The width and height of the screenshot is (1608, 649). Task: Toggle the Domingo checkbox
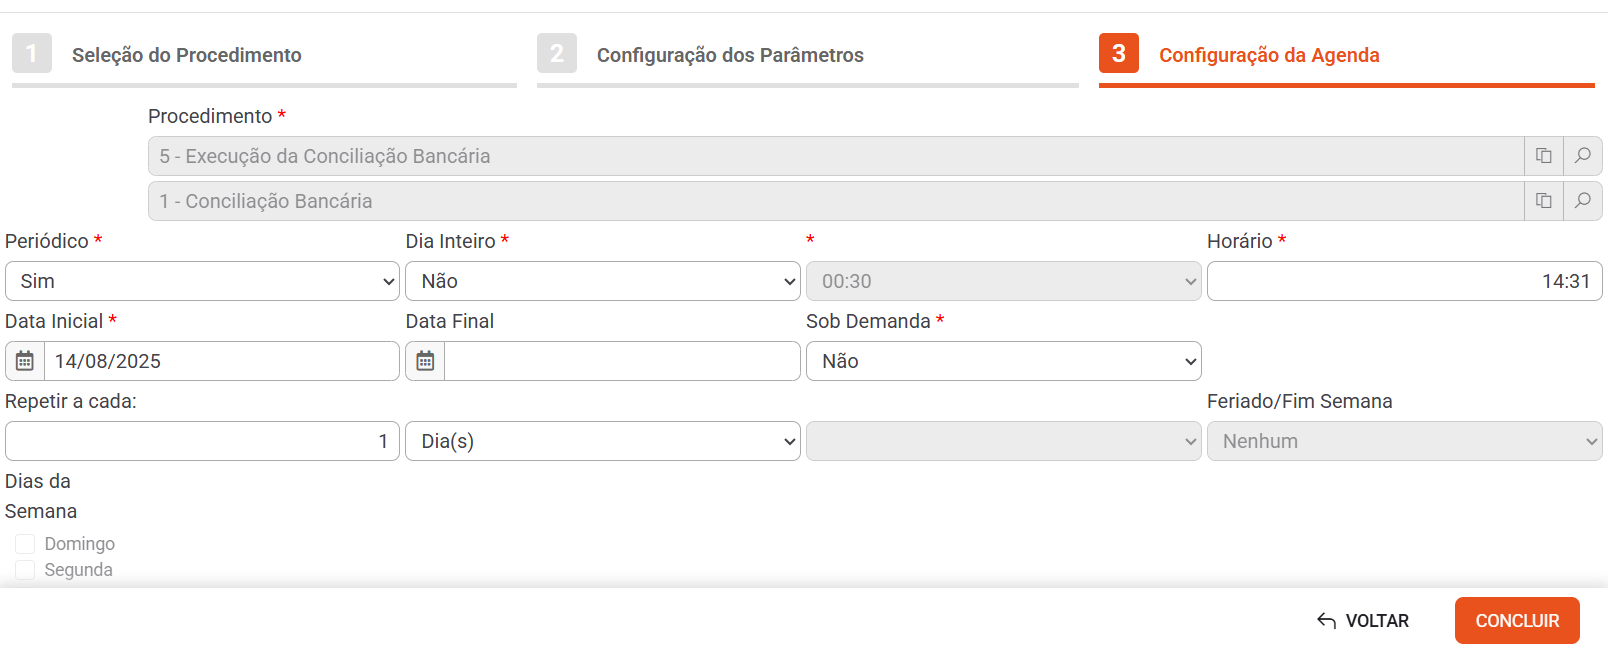[25, 544]
